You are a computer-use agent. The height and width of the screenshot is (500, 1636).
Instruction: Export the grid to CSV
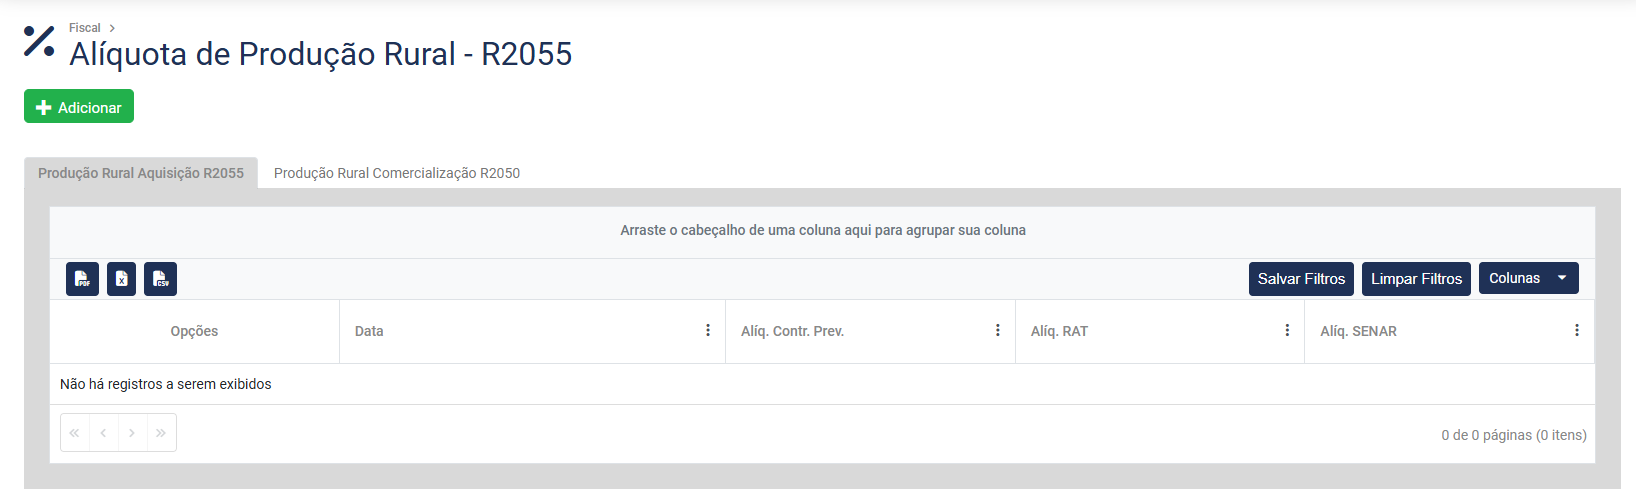(160, 279)
